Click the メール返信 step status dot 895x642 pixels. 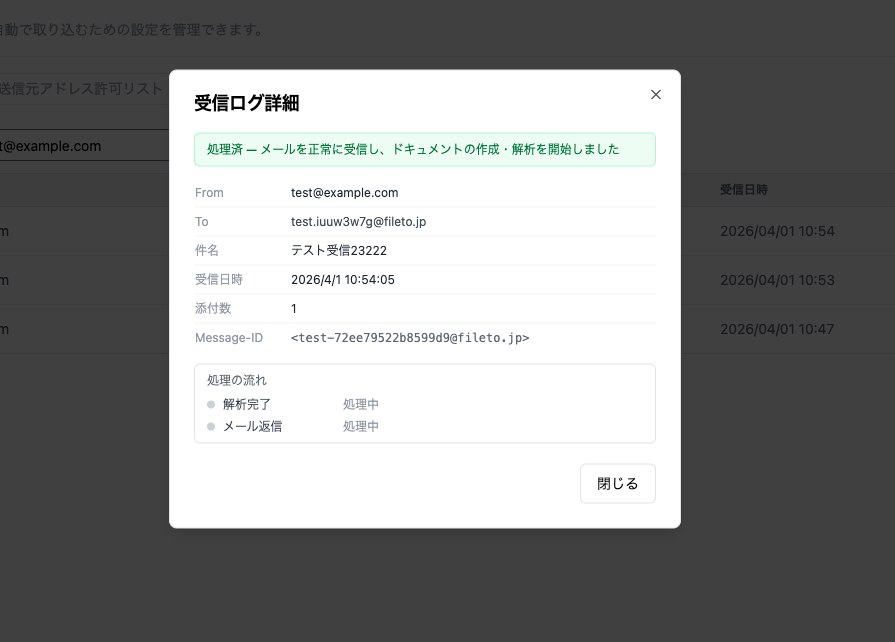(211, 426)
